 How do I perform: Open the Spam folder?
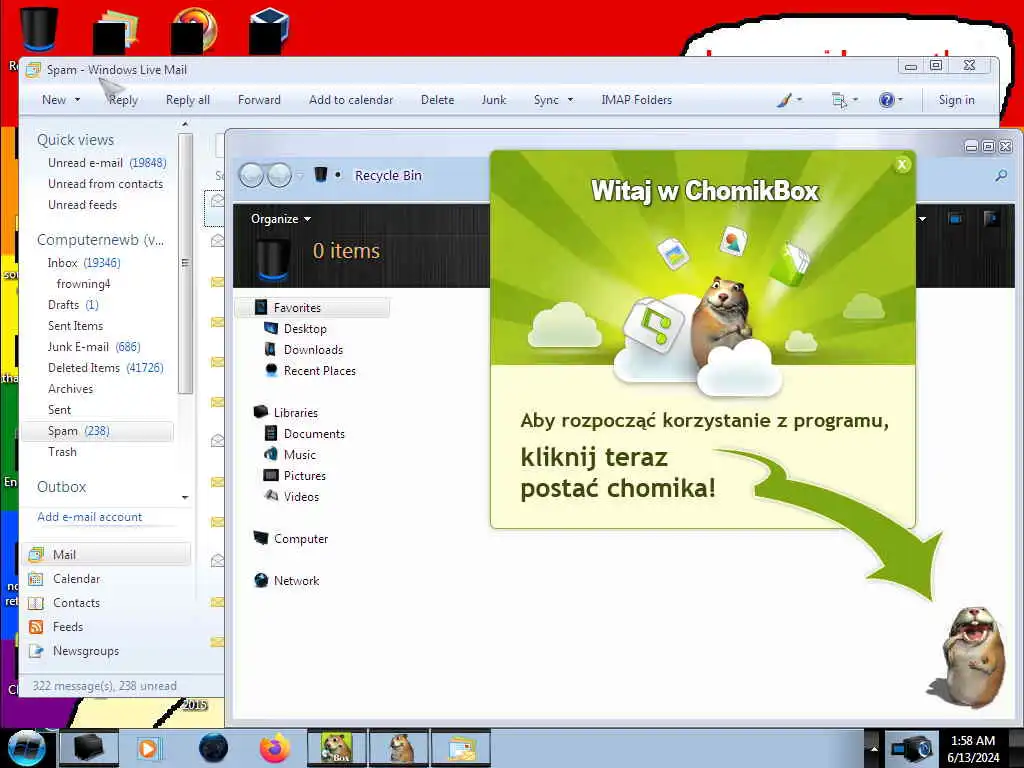[98, 431]
